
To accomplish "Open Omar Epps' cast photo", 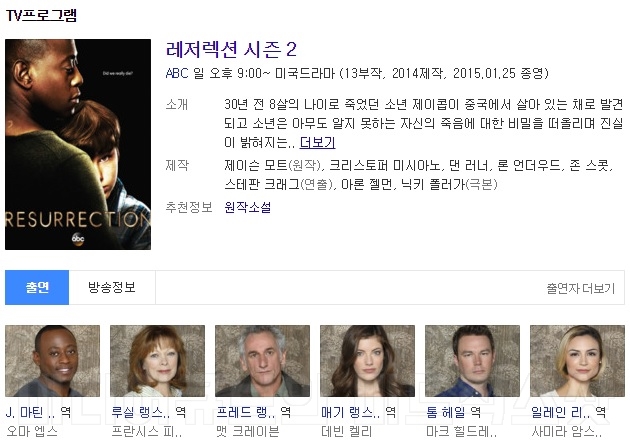I will click(53, 361).
